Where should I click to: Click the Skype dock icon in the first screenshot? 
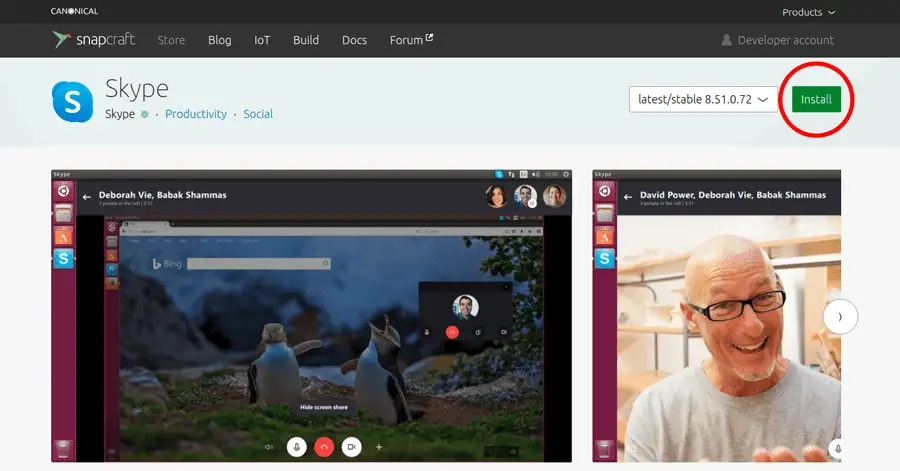[64, 259]
